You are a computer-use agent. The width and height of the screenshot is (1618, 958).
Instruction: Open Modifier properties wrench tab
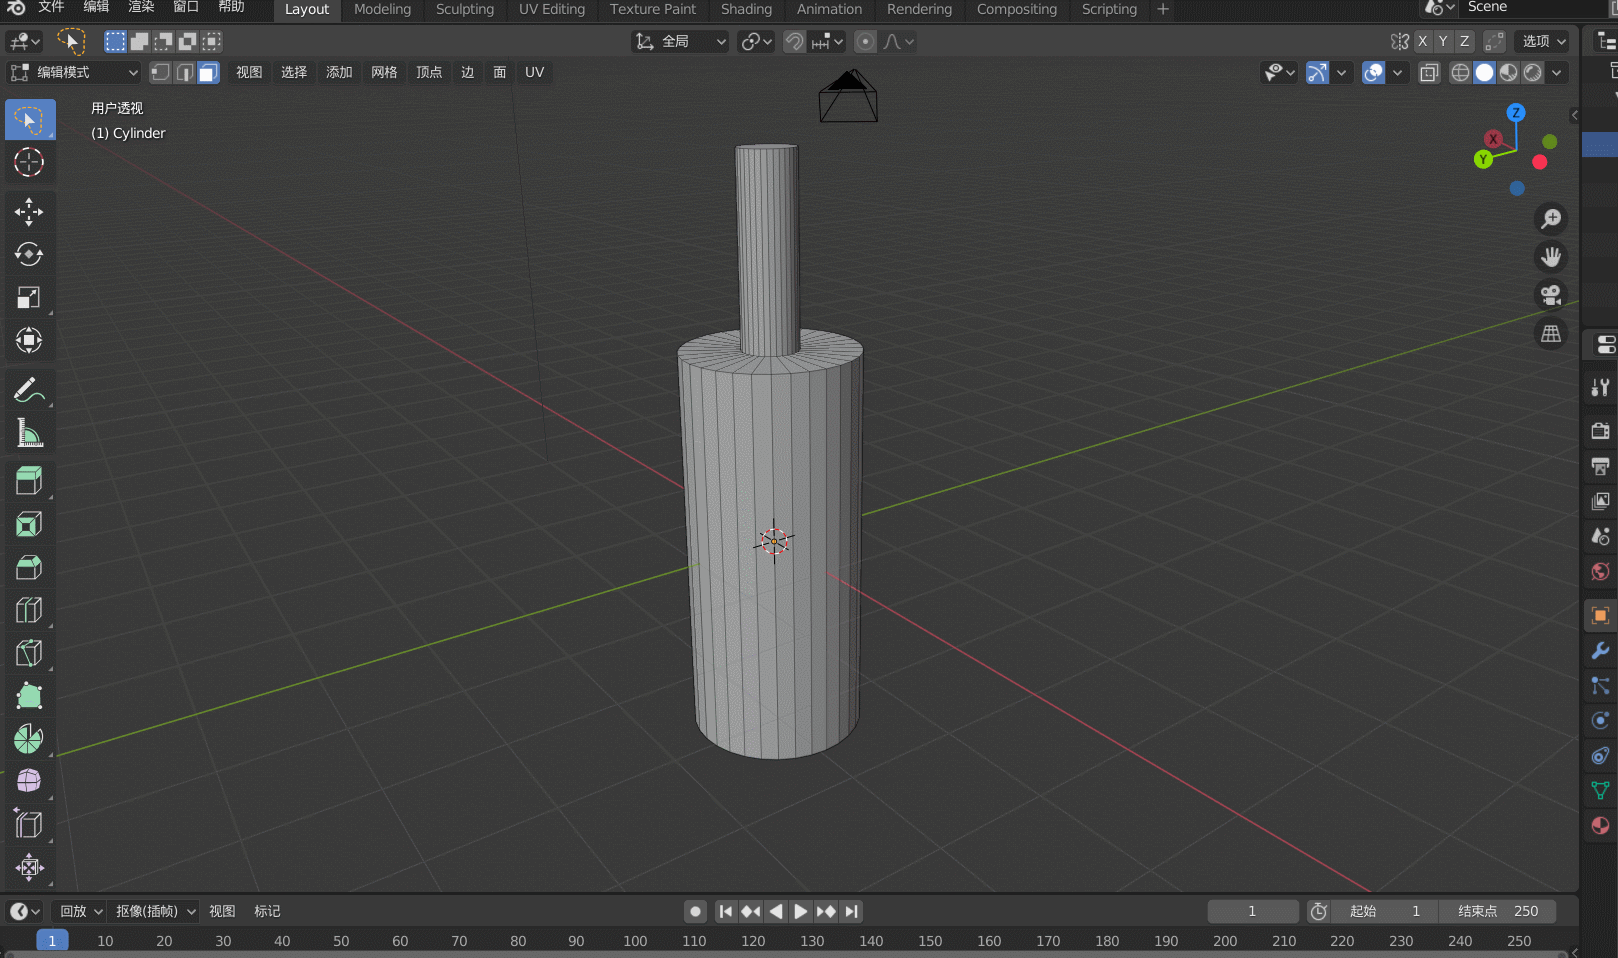point(1600,651)
